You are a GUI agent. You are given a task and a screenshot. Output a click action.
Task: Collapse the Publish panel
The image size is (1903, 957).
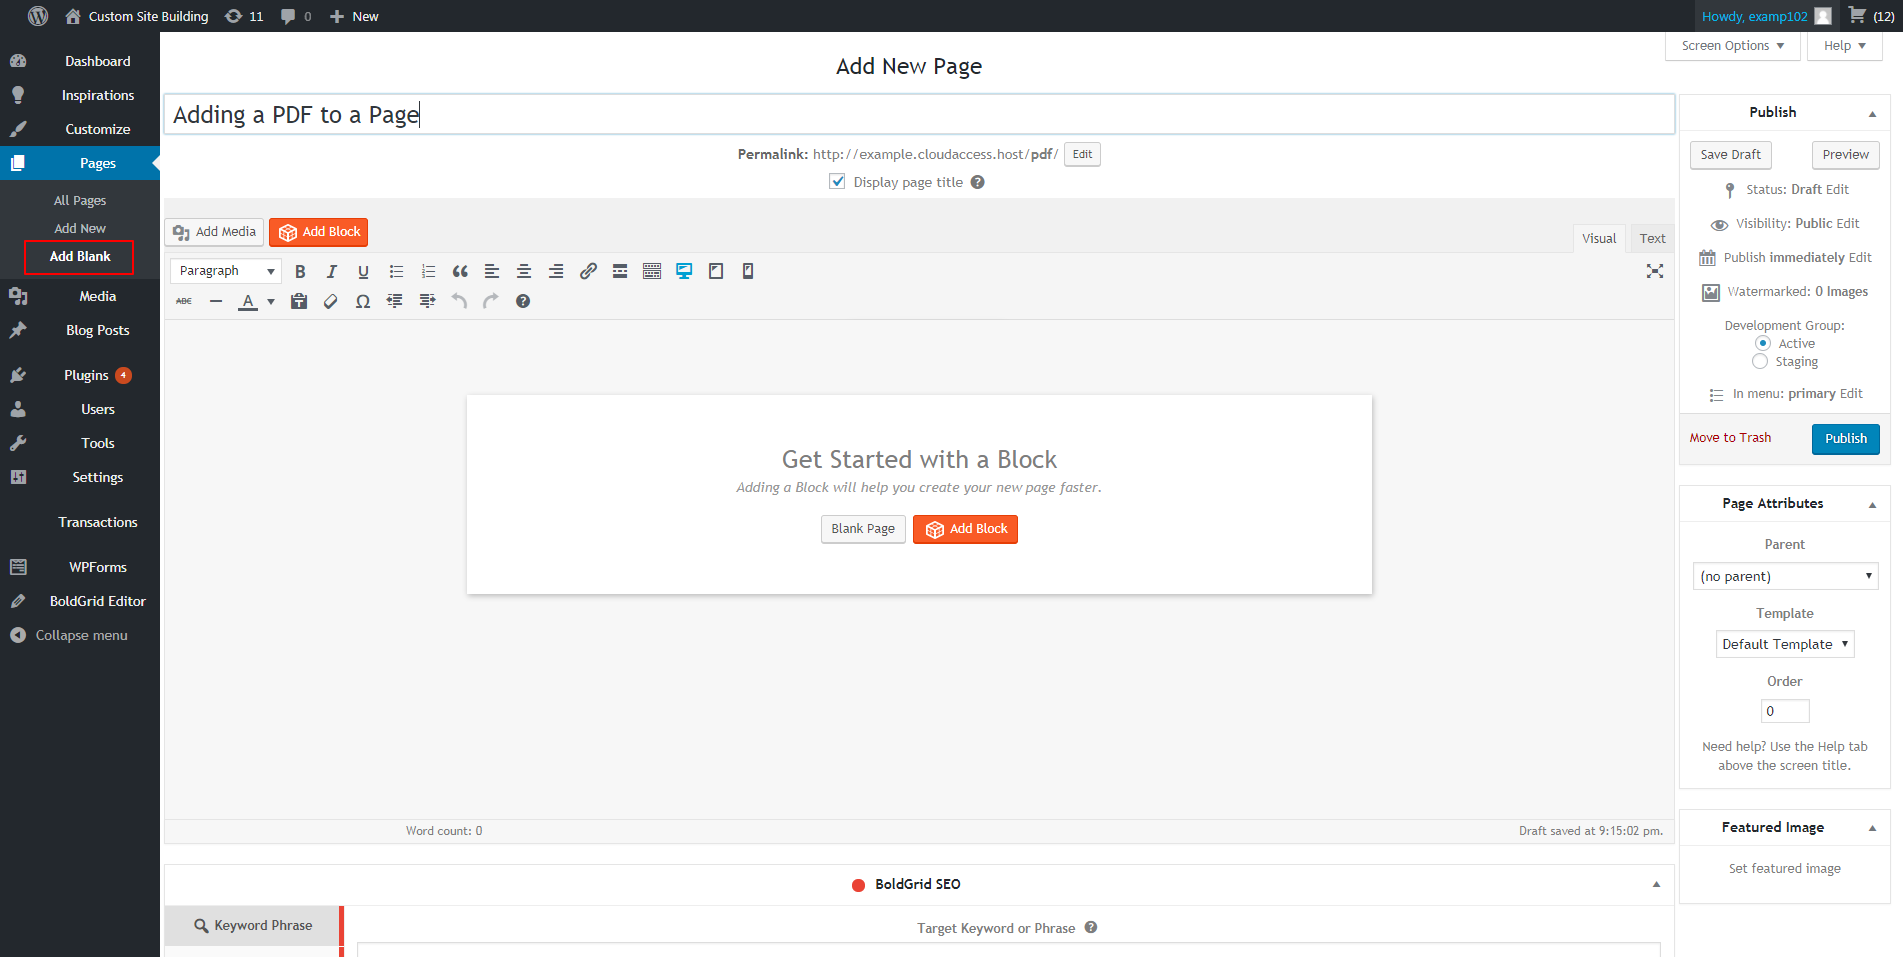(x=1872, y=113)
